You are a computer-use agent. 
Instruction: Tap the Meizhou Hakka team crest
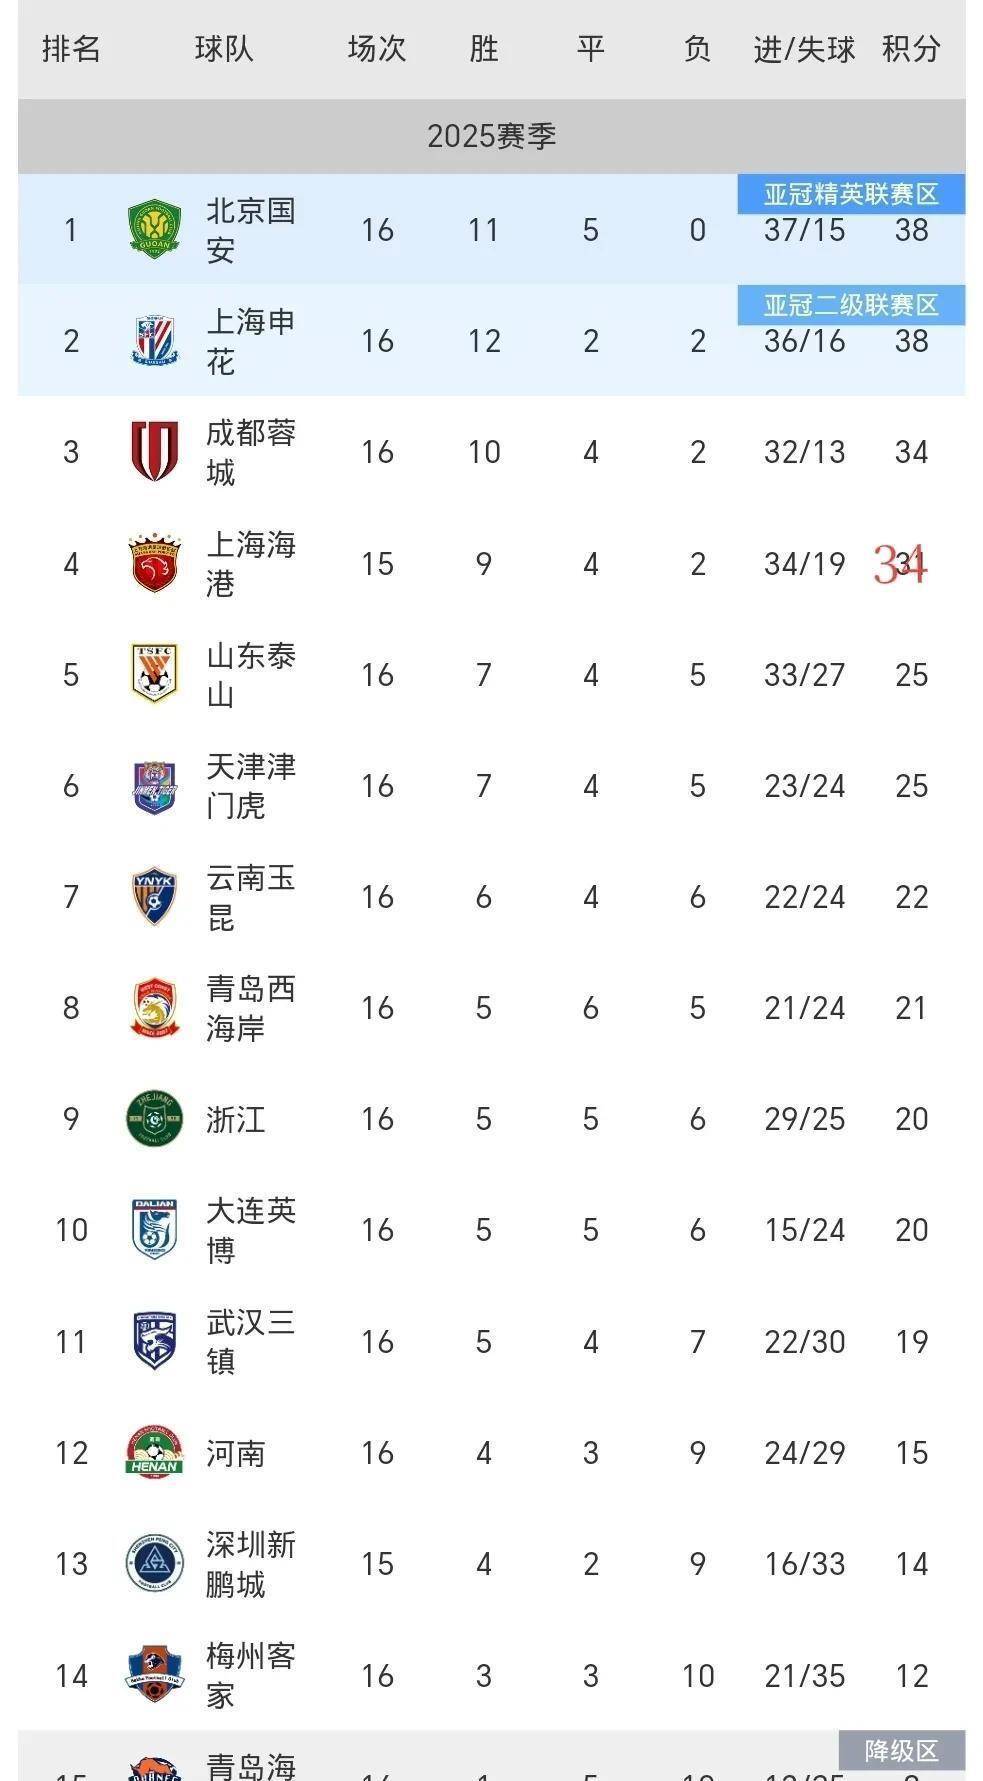click(154, 1675)
